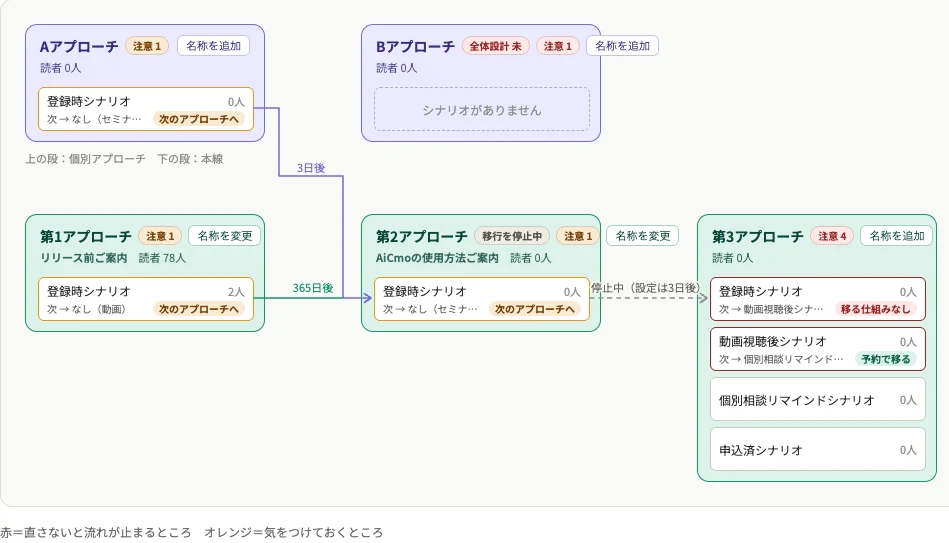This screenshot has width=949, height=543.
Task: Click 読者 78人 count text
Action: click(162, 258)
